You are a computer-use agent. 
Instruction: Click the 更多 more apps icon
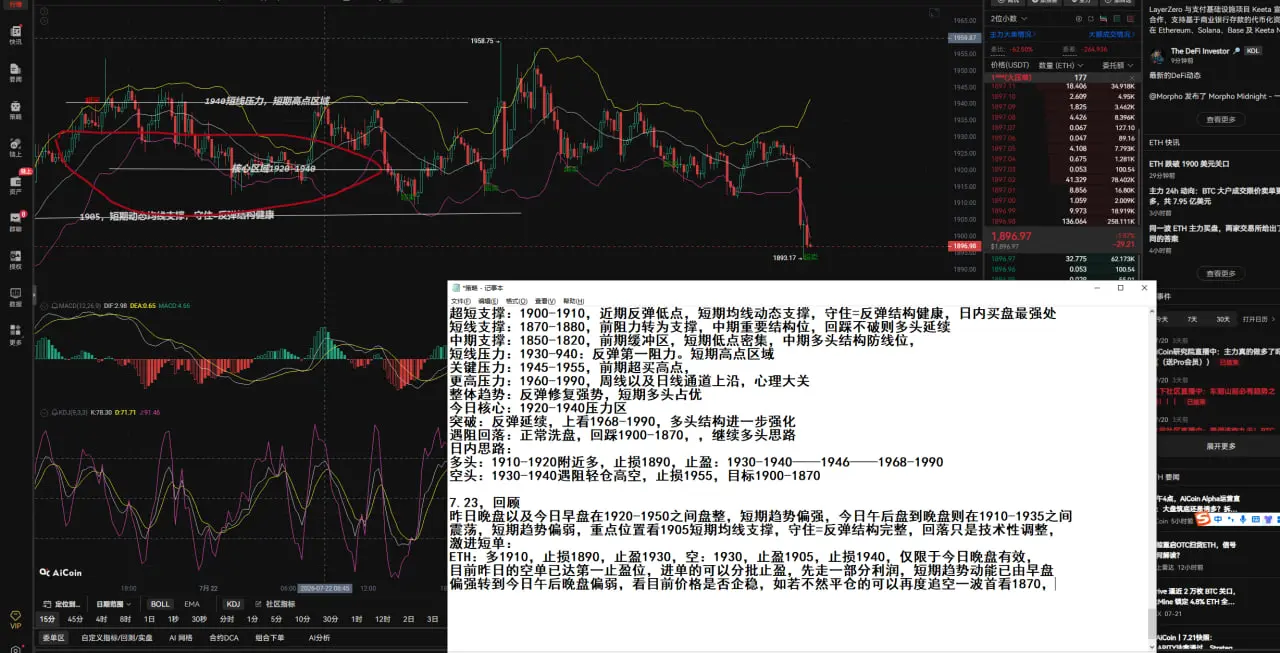[x=15, y=335]
